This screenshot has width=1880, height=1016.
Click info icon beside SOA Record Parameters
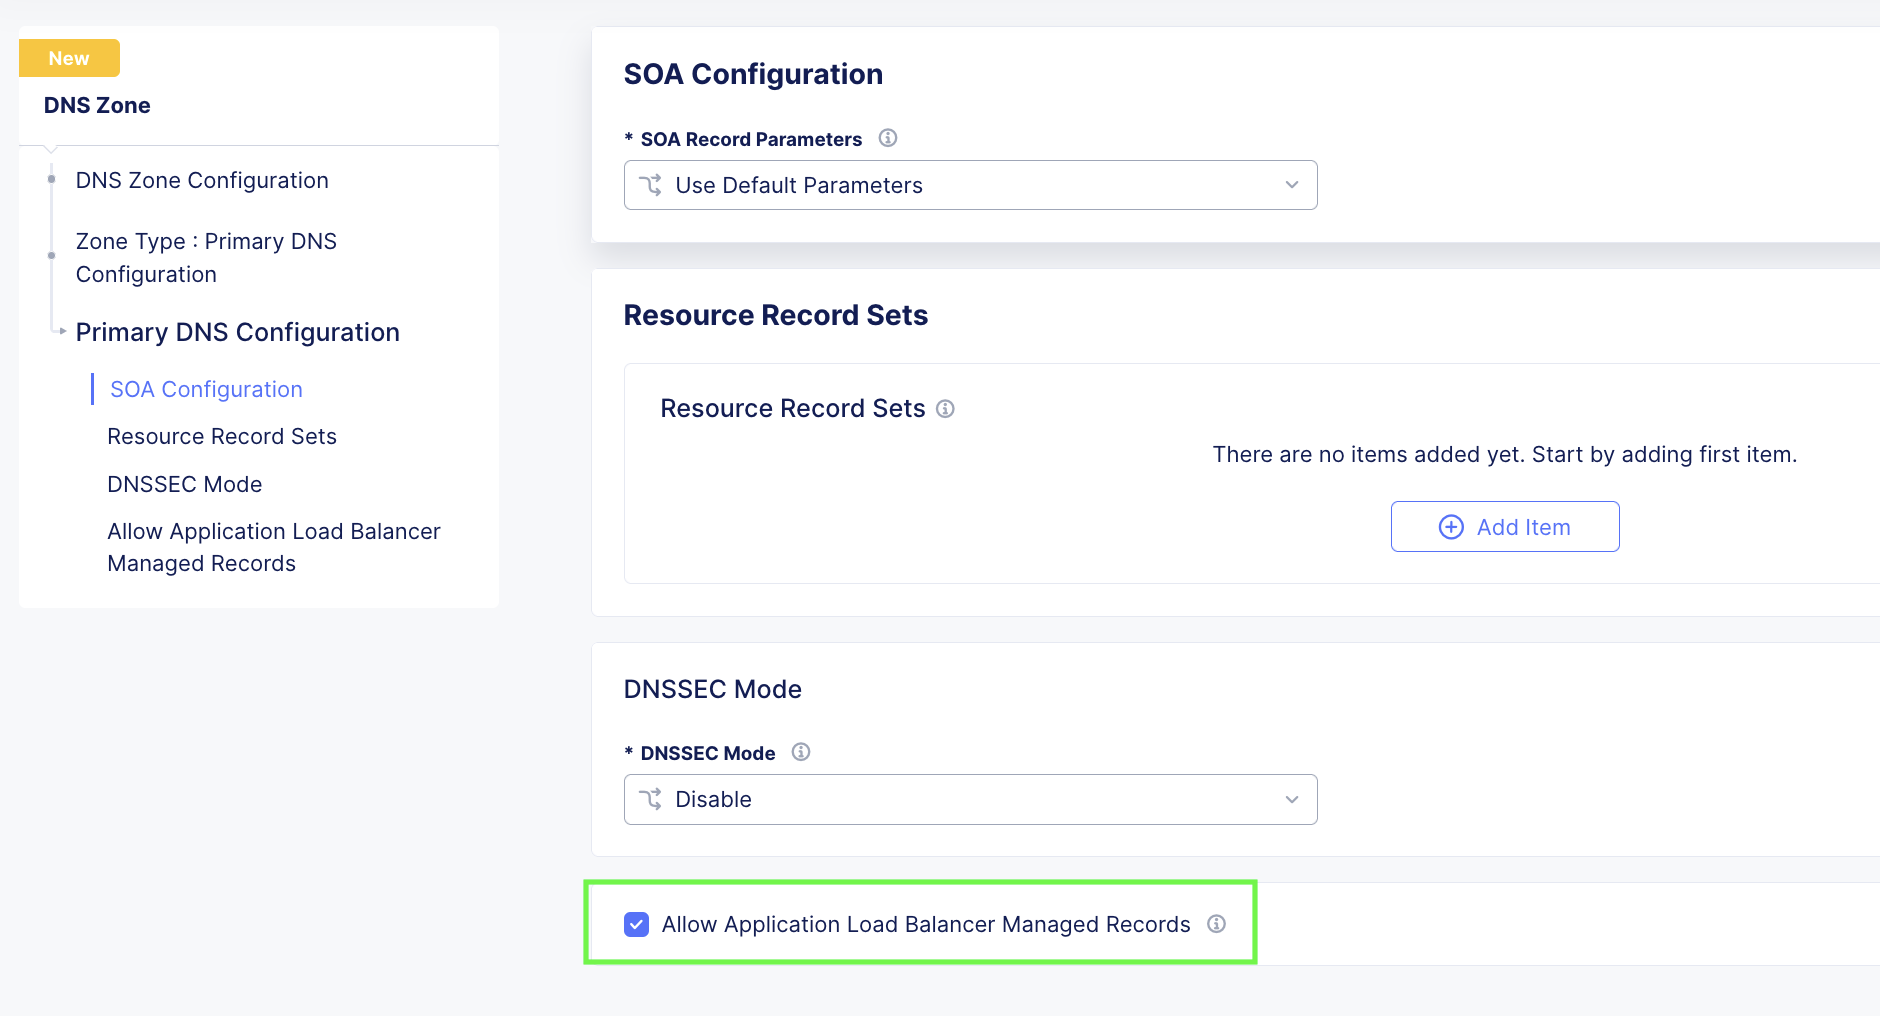[x=888, y=138]
